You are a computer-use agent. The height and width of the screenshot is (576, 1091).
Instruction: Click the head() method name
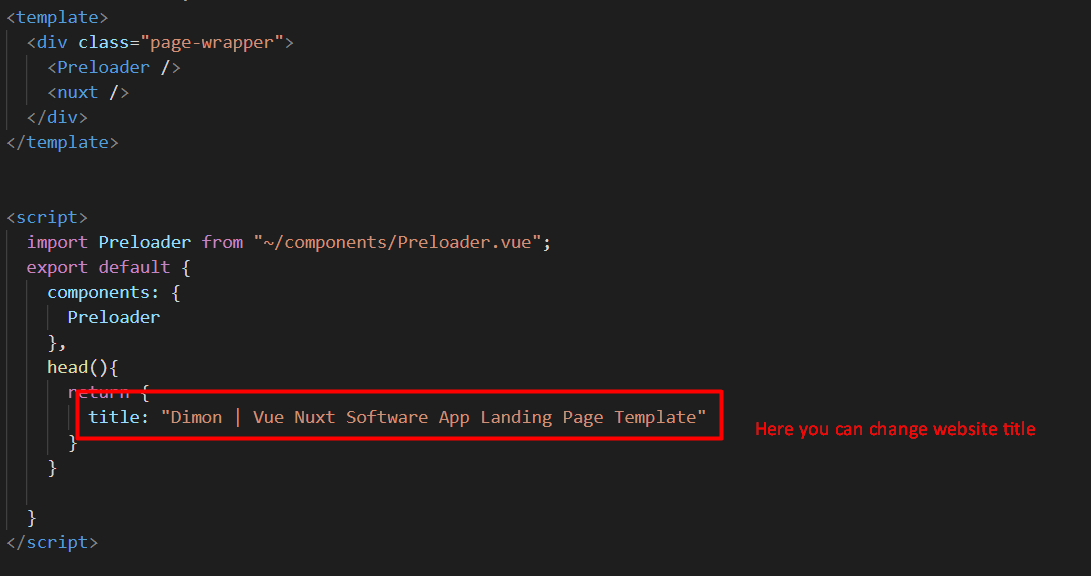67,367
